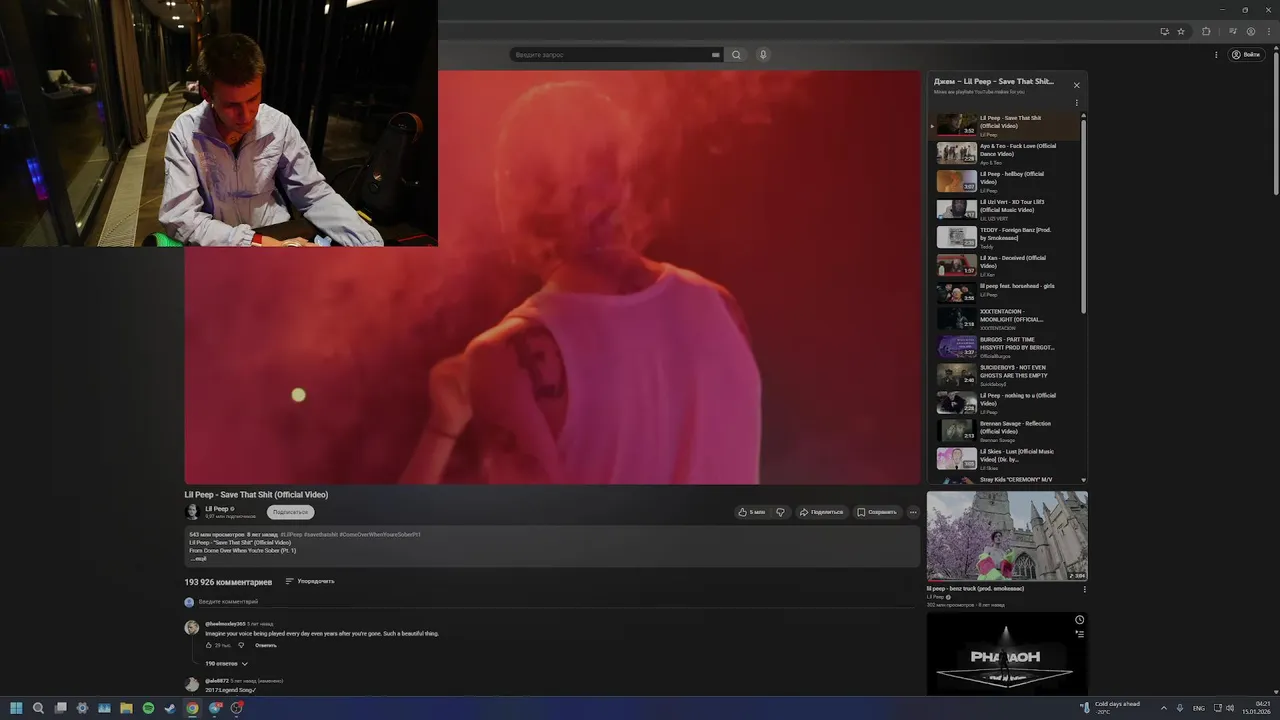Open YouTube settings three-dot menu near Sign in

[1216, 55]
